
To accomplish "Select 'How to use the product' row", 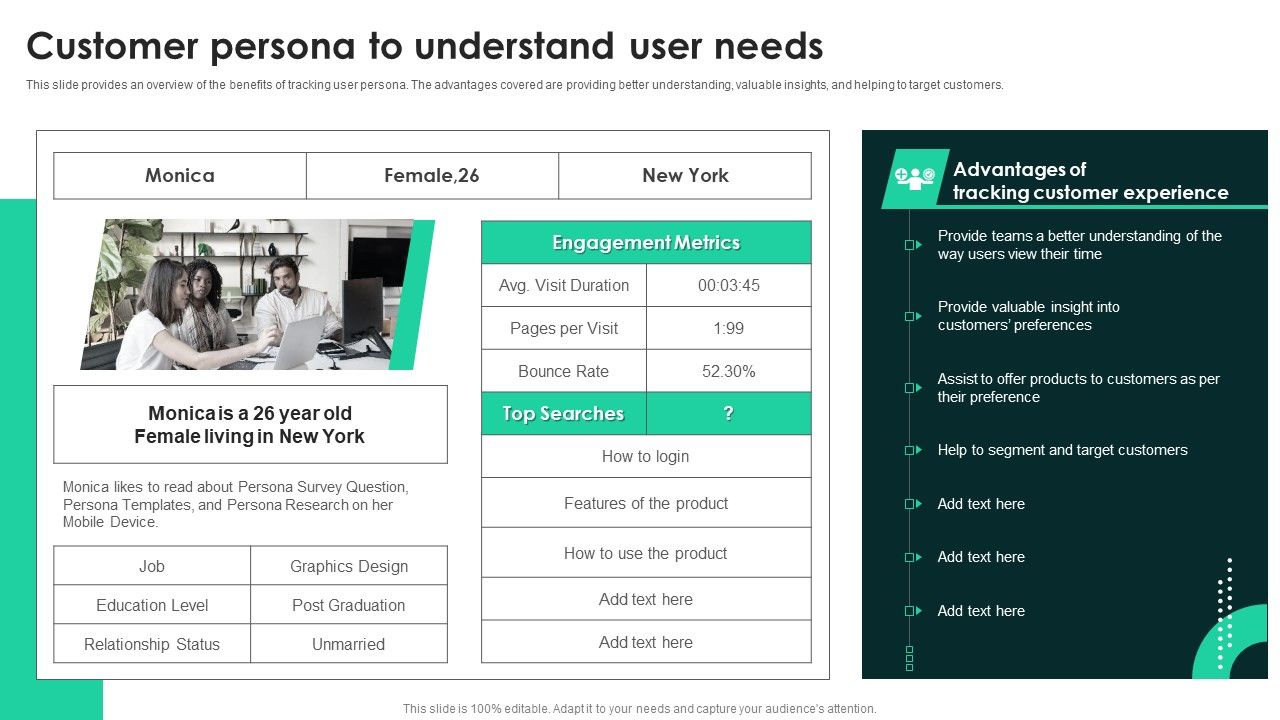I will 646,553.
